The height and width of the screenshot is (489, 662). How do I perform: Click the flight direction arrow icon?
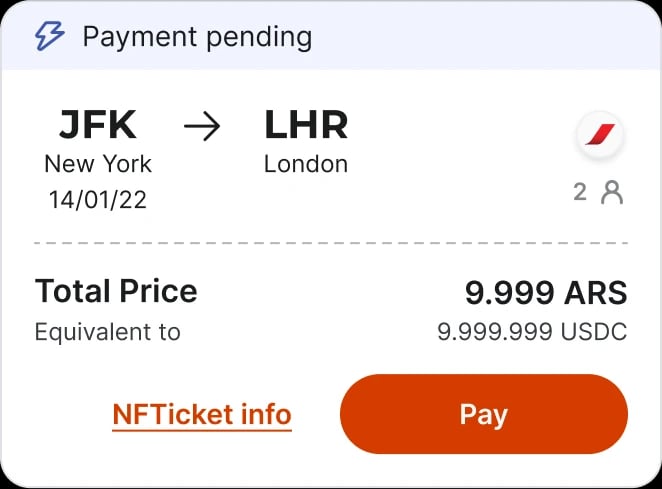point(204,127)
